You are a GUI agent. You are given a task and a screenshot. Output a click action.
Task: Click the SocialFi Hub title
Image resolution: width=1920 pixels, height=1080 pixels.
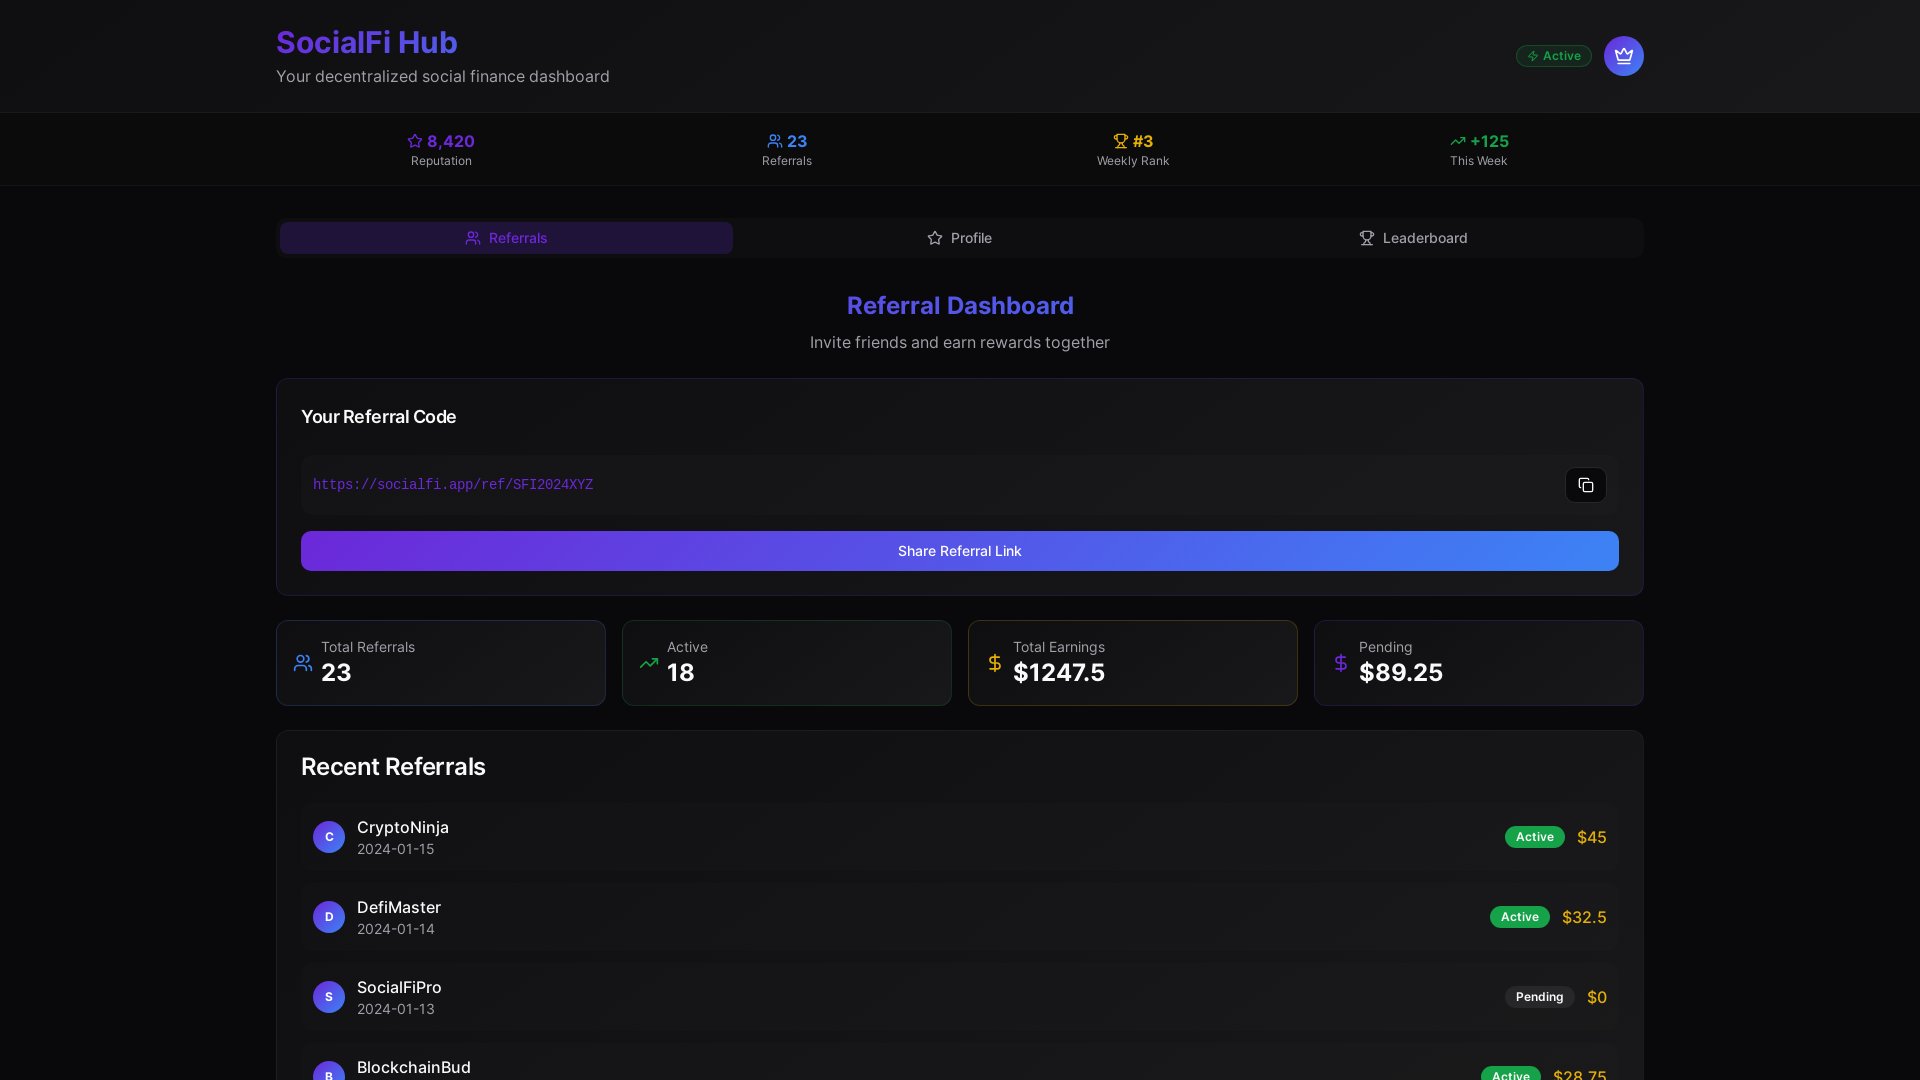(366, 42)
